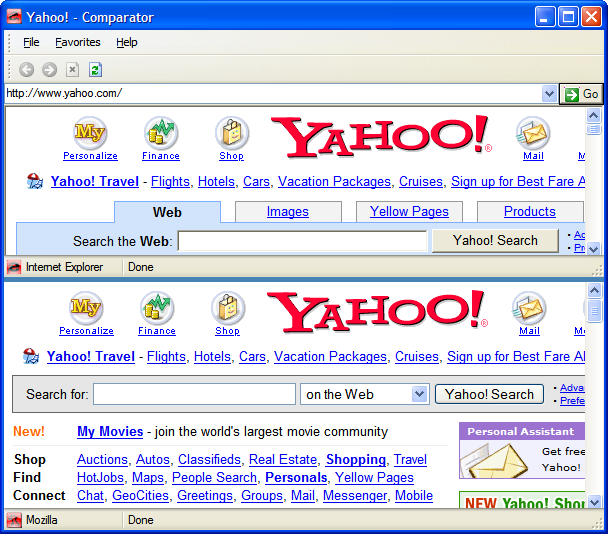Open the Favorites menu
Viewport: 608px width, 534px height.
(78, 42)
